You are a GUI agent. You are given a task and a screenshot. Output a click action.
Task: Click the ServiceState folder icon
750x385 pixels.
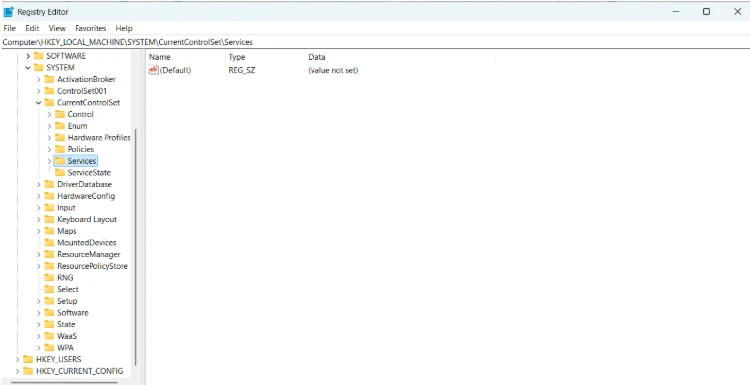pos(60,173)
